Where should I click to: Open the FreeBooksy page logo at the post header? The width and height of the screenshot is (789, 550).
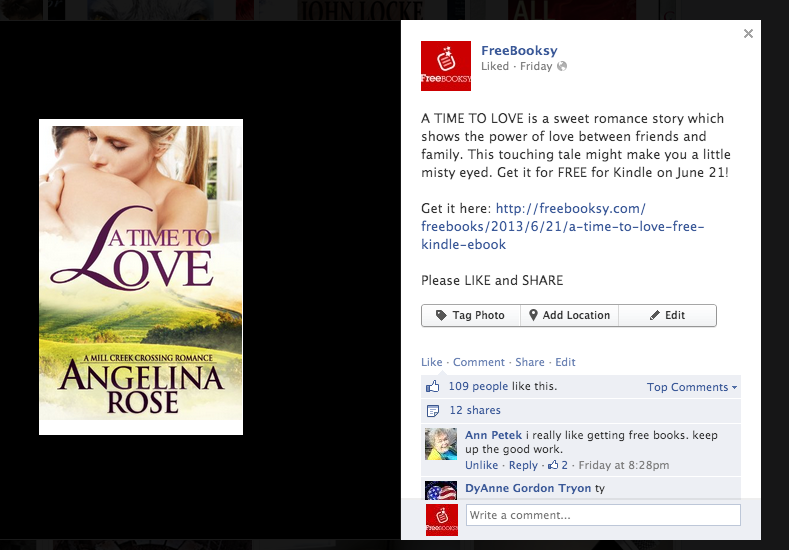(x=446, y=66)
